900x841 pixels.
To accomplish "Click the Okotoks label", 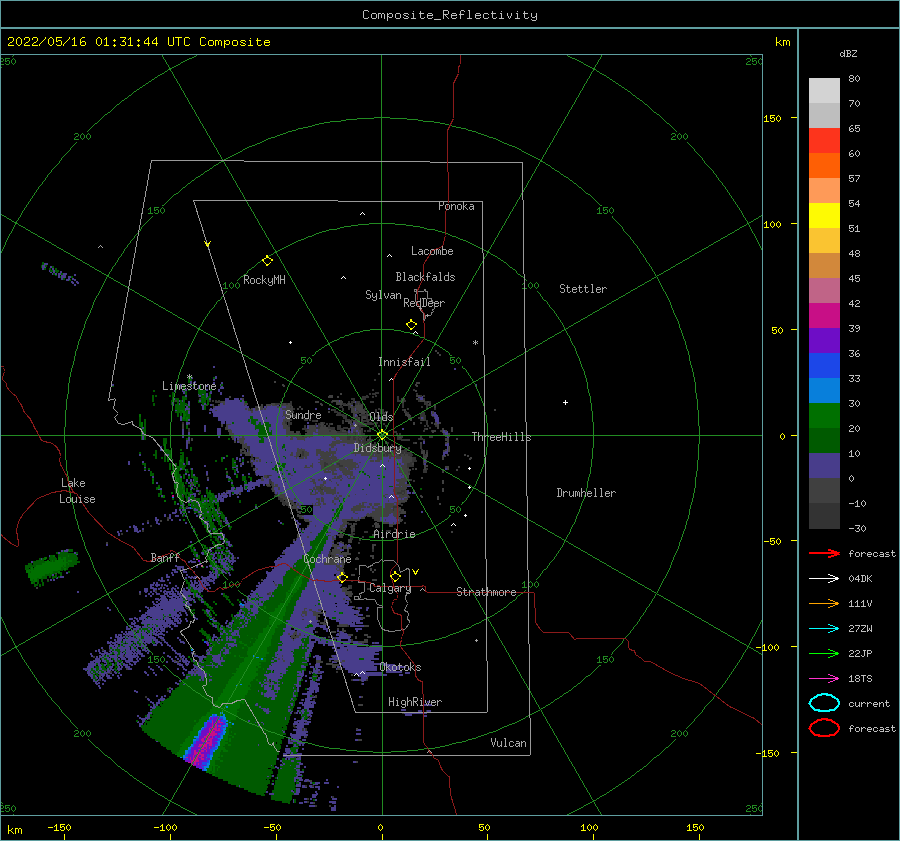I will pyautogui.click(x=400, y=667).
